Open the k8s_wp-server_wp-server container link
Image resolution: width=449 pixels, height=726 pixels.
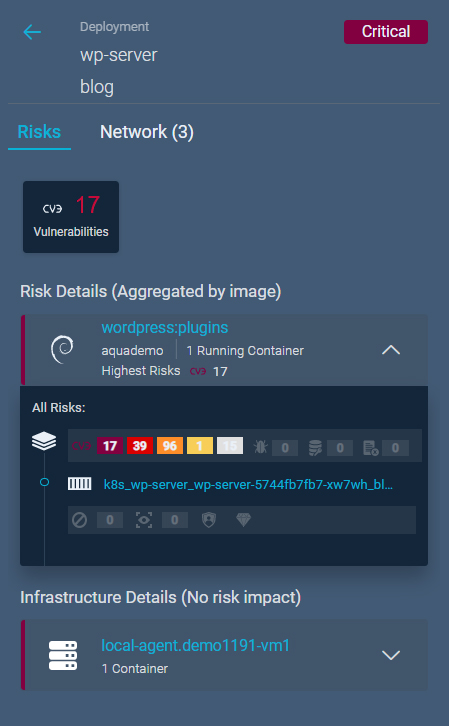click(x=248, y=485)
